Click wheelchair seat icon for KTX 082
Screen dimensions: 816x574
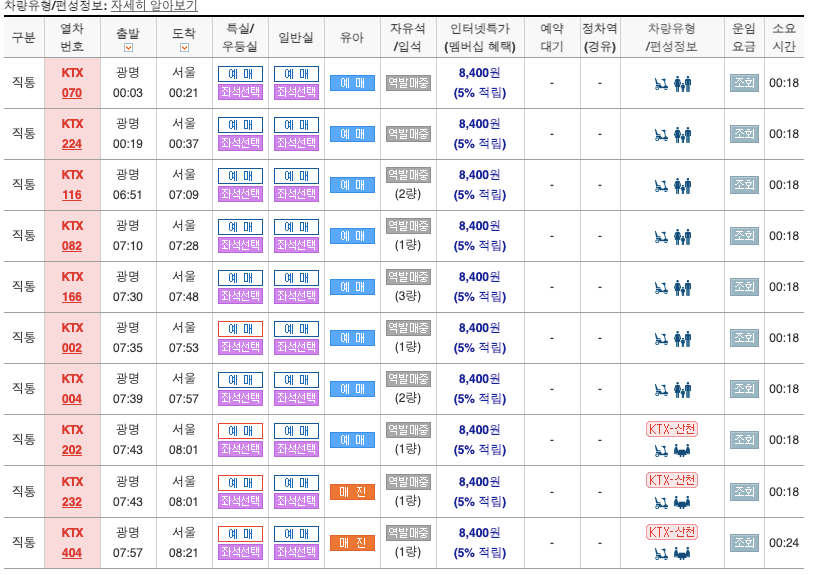661,237
